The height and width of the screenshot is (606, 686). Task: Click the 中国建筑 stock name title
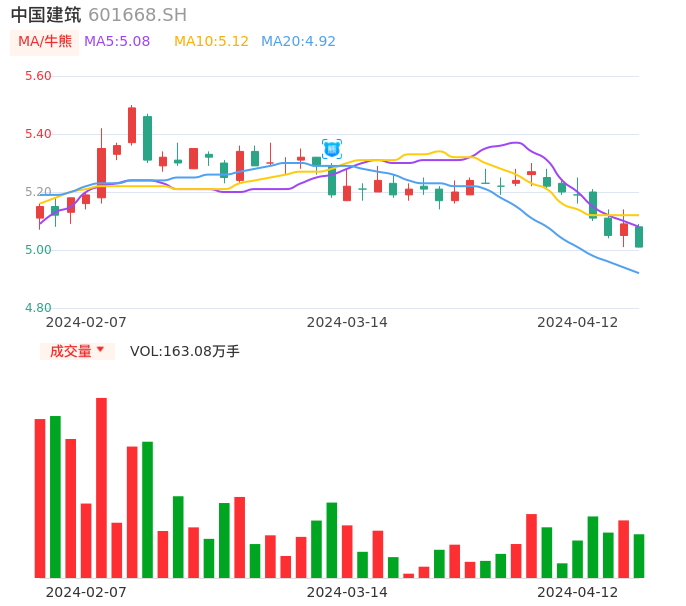point(46,15)
